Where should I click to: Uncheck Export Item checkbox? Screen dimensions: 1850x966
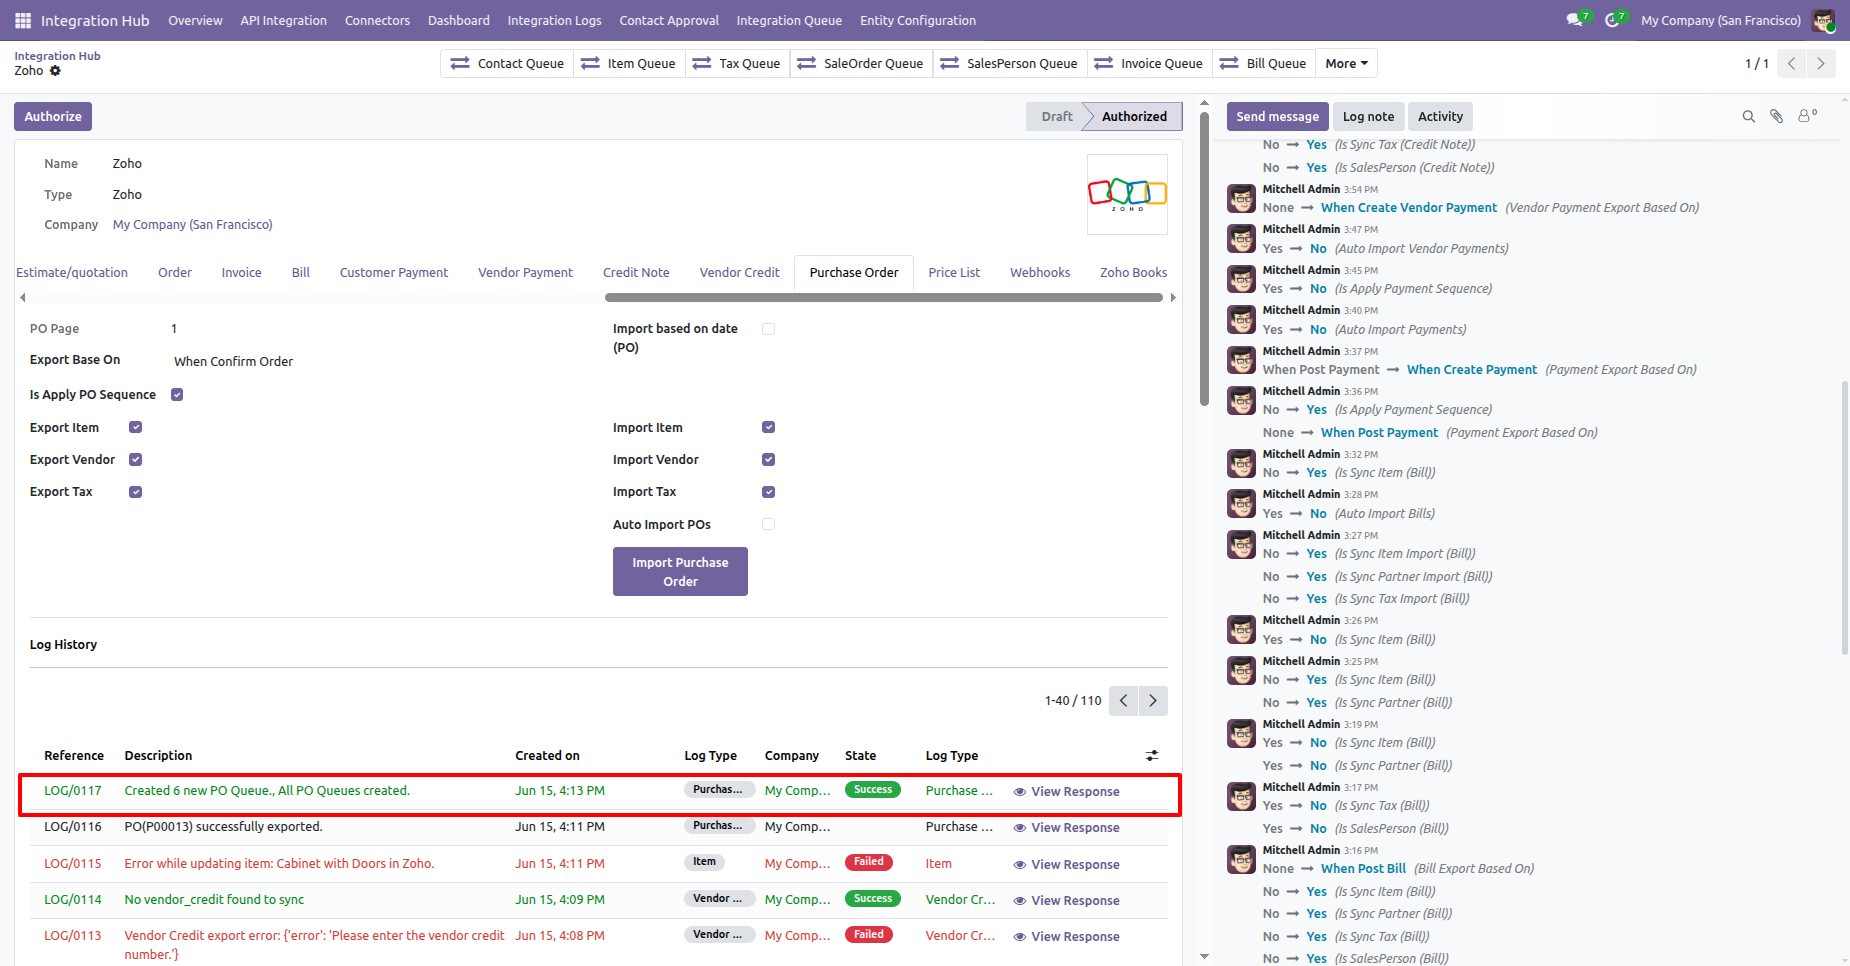pyautogui.click(x=135, y=427)
